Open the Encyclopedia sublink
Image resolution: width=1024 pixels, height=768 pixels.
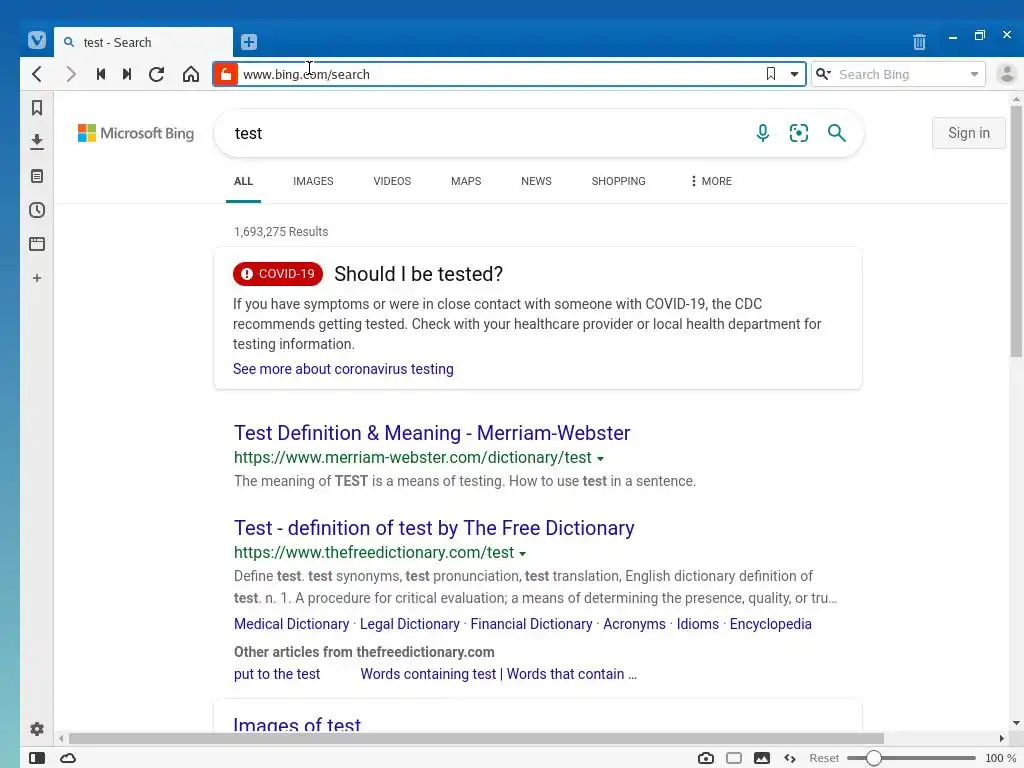(771, 624)
